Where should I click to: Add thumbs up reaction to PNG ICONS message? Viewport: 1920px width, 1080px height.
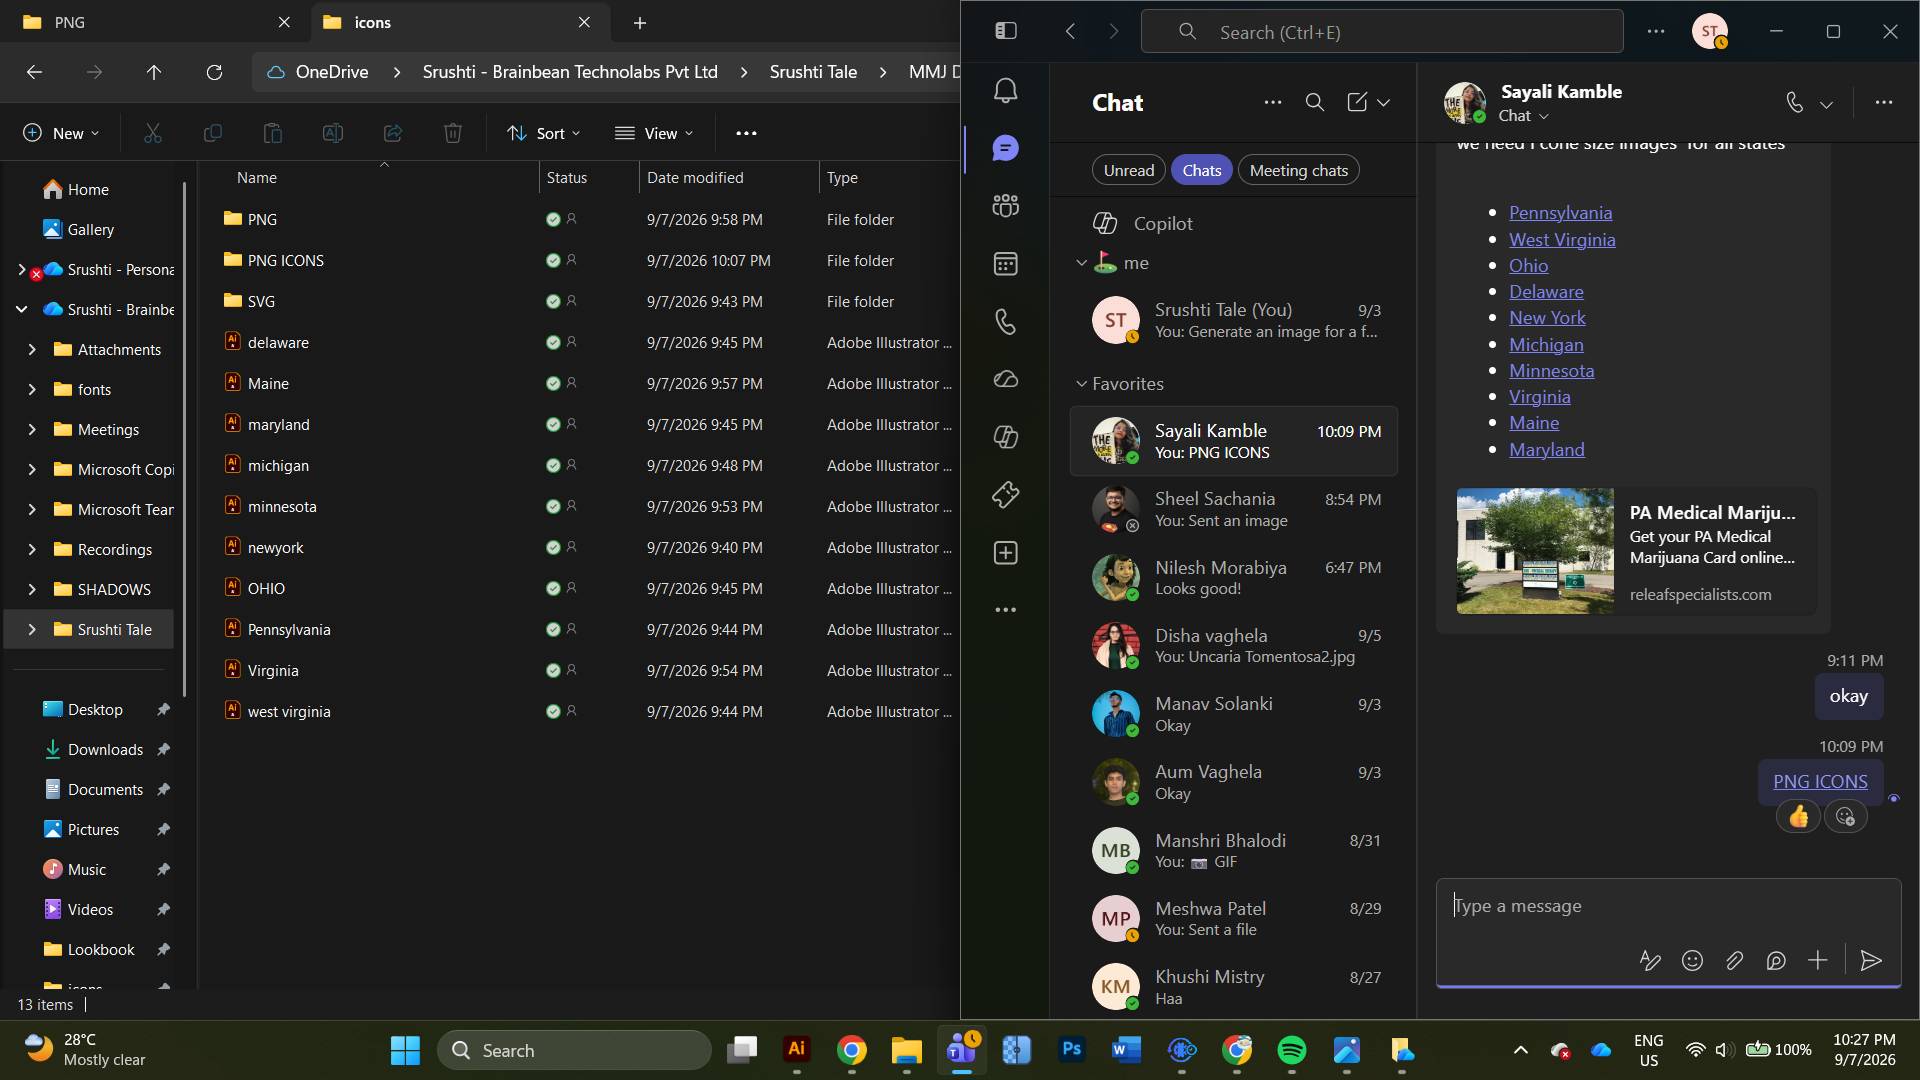click(1798, 818)
